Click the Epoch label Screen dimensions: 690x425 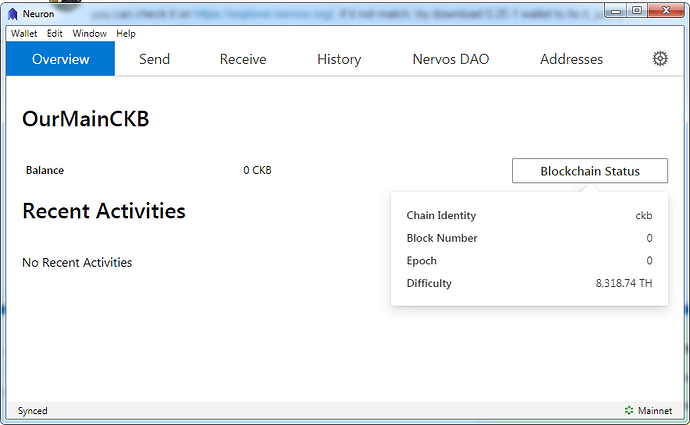point(422,260)
